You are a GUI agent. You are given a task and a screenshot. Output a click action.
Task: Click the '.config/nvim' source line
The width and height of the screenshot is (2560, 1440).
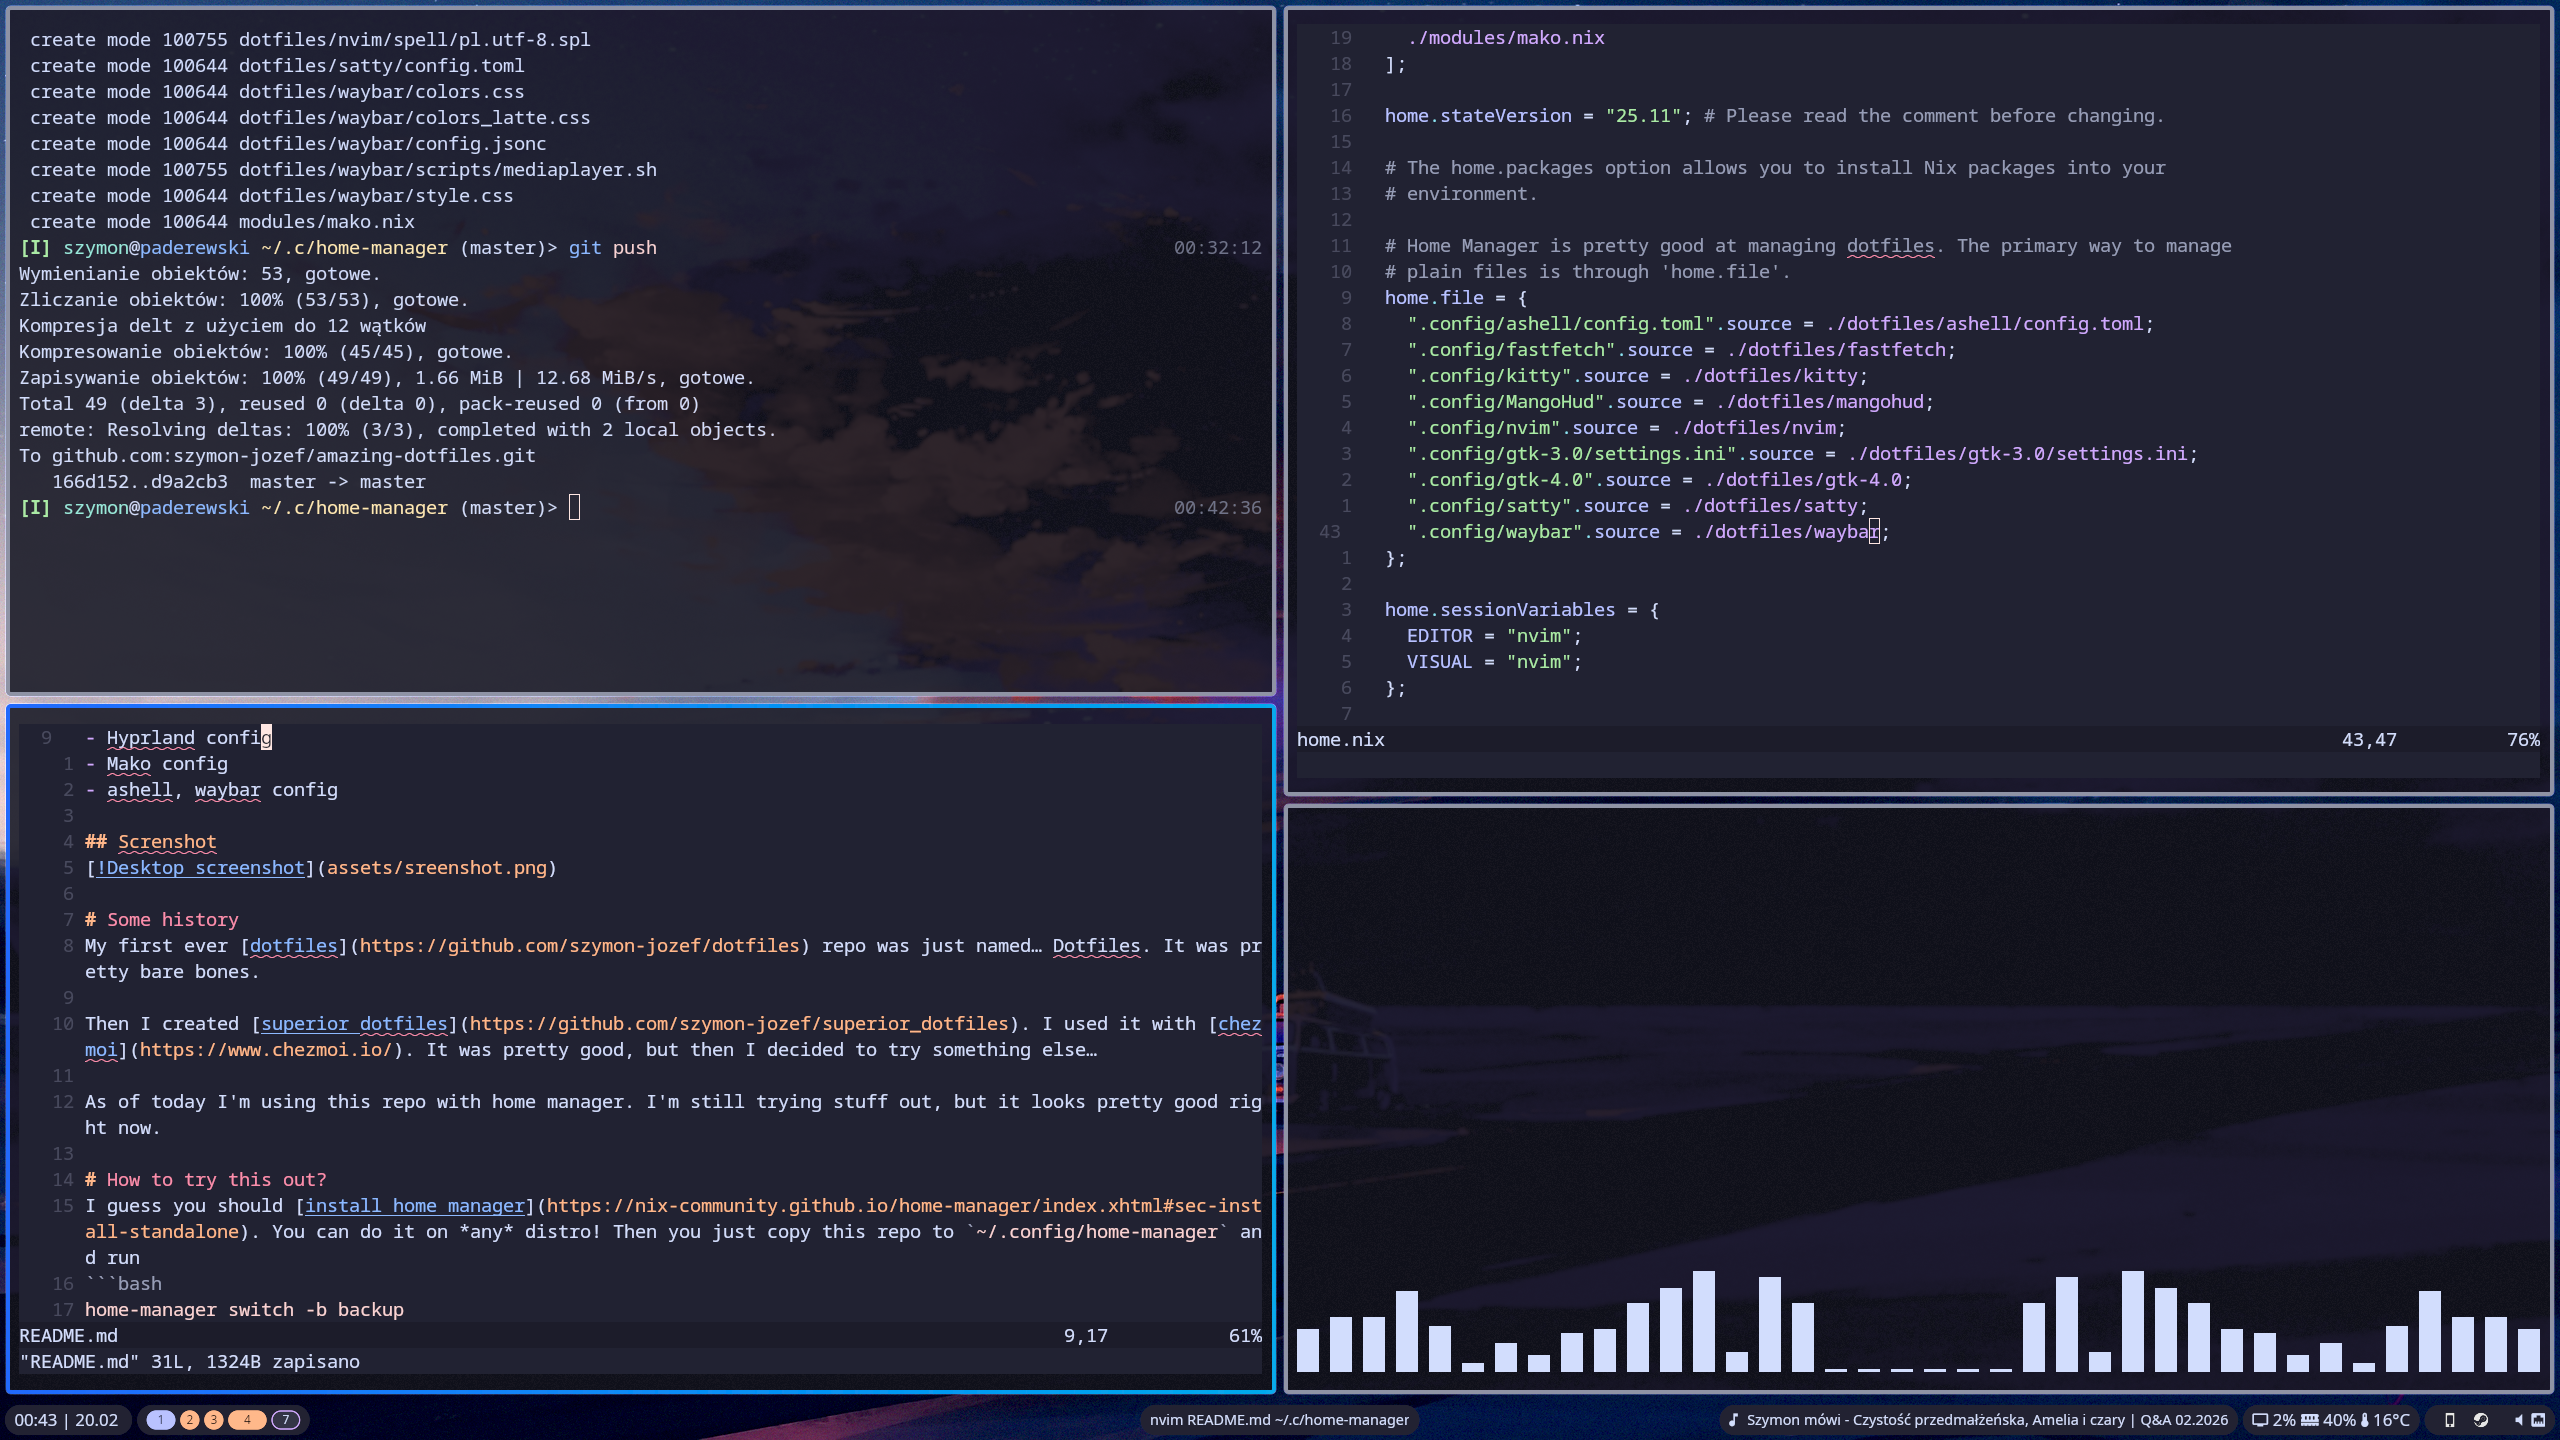pos(1627,427)
